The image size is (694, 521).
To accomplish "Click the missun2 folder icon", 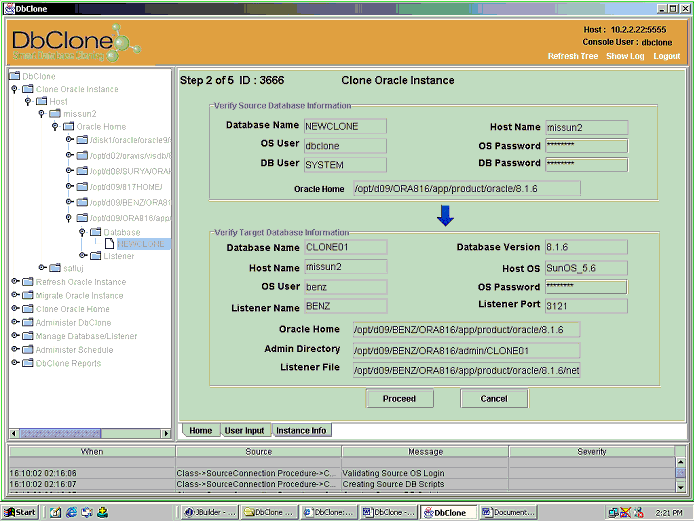I will (55, 113).
